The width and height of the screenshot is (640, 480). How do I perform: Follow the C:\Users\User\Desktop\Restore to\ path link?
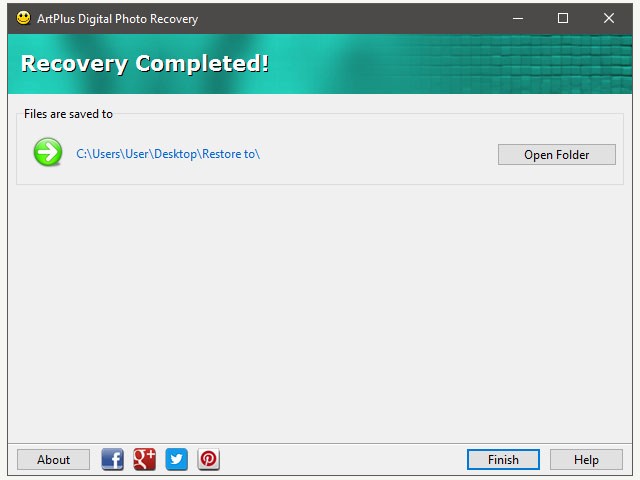[168, 154]
